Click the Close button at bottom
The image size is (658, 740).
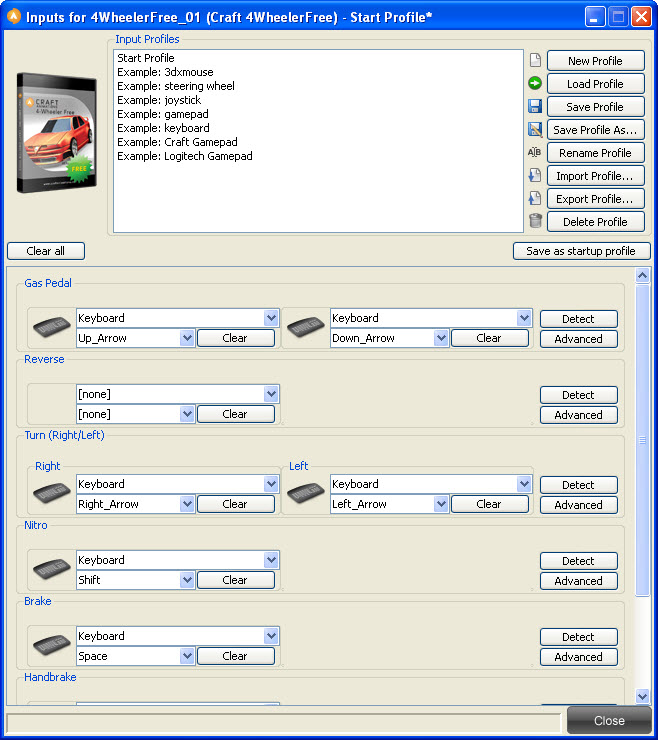(x=609, y=721)
